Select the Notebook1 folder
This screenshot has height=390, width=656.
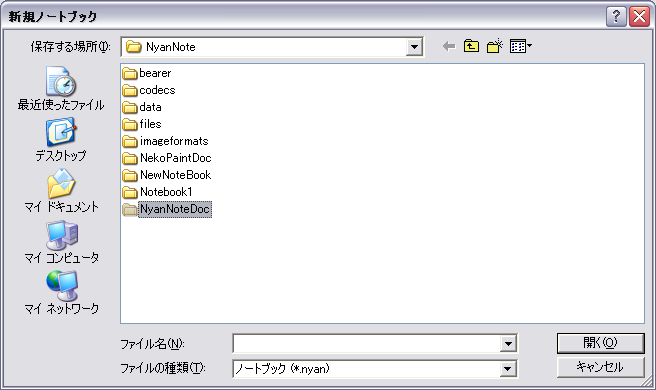click(157, 192)
